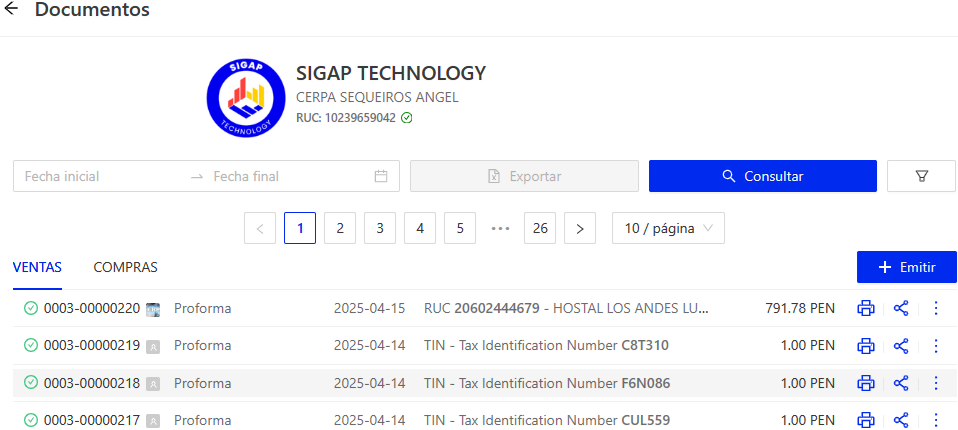The image size is (958, 430).
Task: Jump ahead using pagination ellipsis
Action: (500, 228)
